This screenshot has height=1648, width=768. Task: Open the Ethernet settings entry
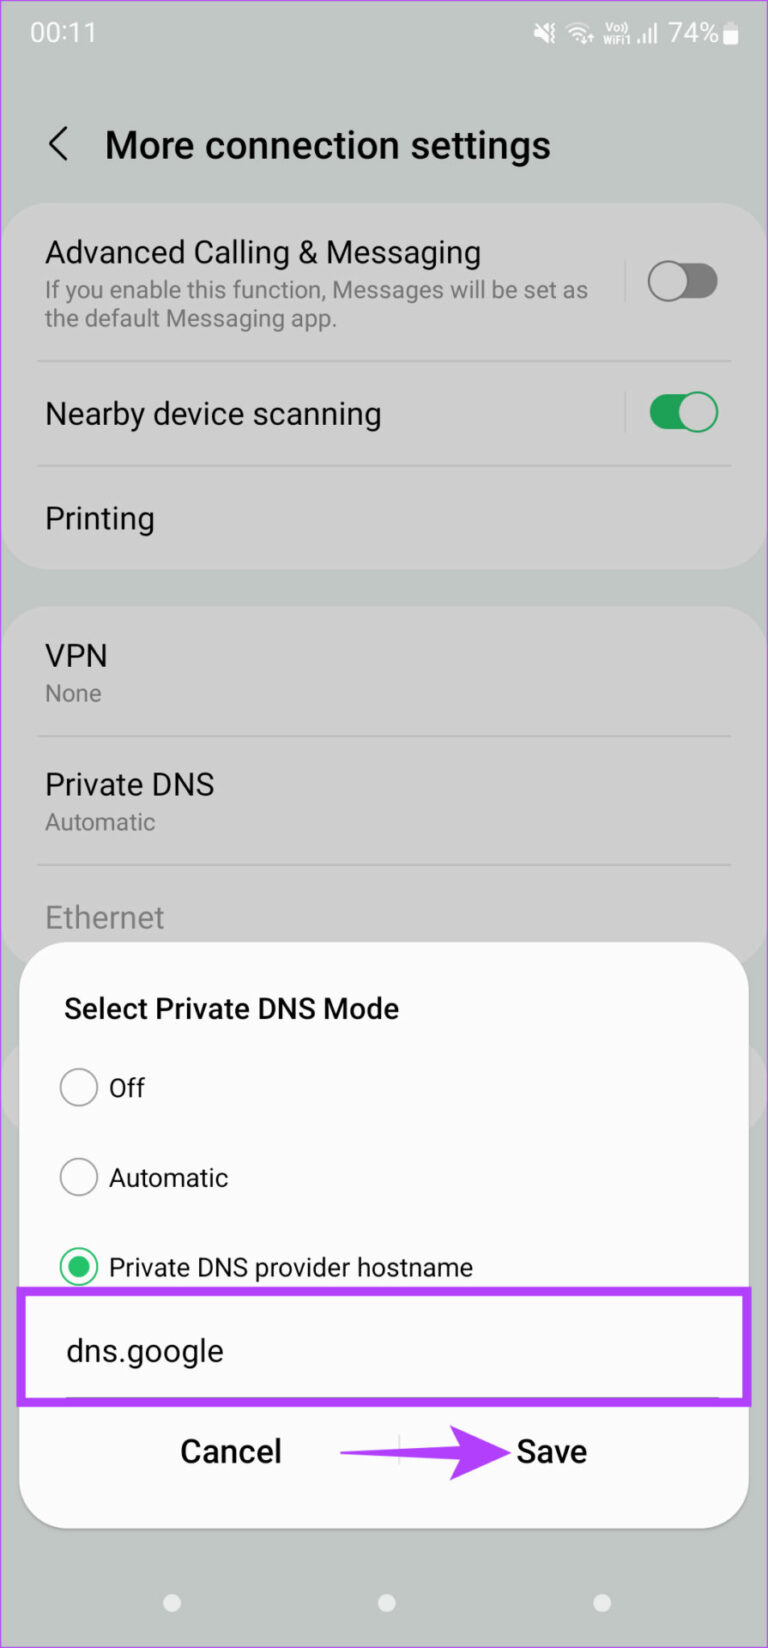point(105,917)
